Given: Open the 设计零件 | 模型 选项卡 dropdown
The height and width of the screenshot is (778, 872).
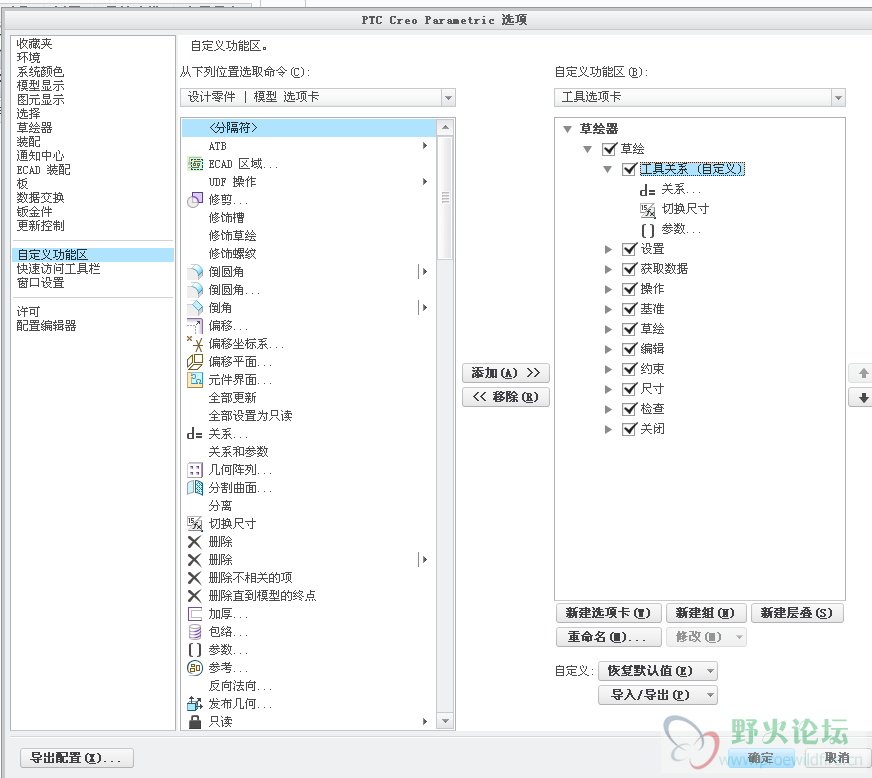Looking at the screenshot, I should (448, 97).
